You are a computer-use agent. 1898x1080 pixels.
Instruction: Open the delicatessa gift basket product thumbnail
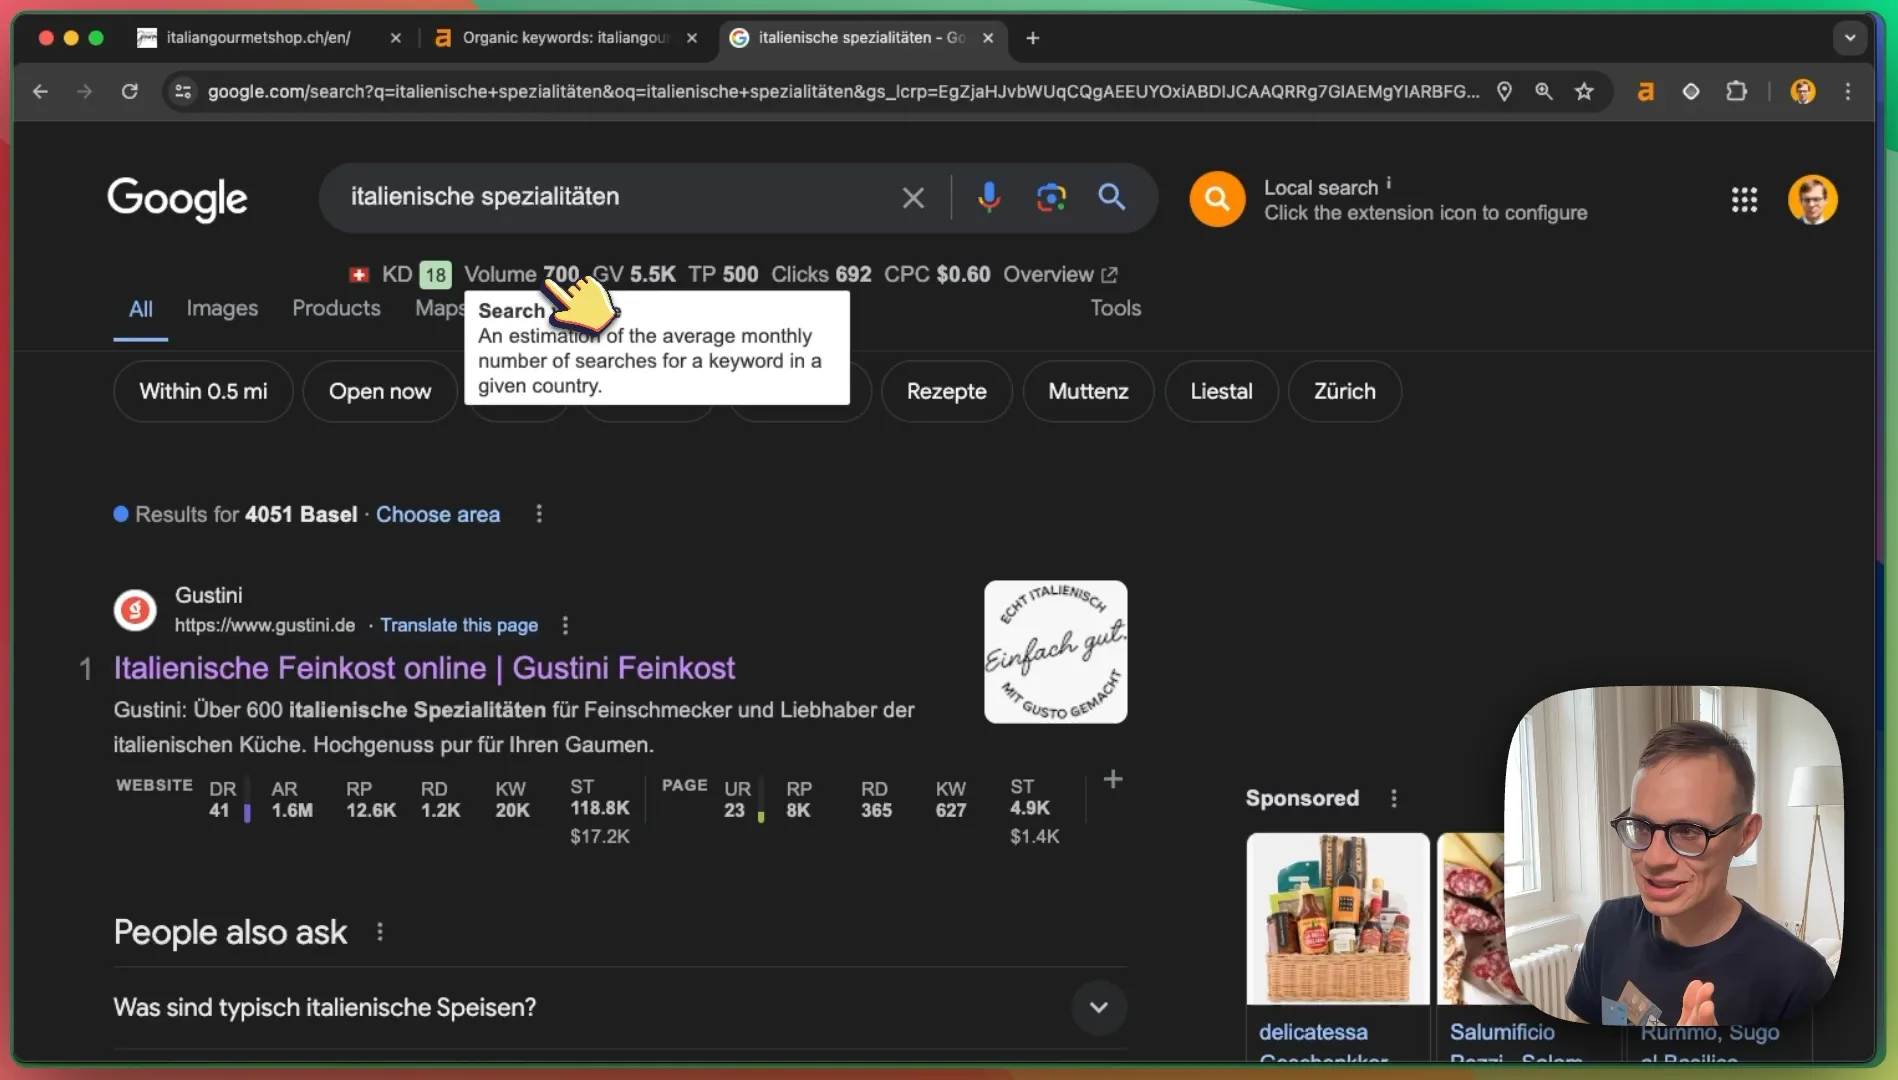[1338, 918]
